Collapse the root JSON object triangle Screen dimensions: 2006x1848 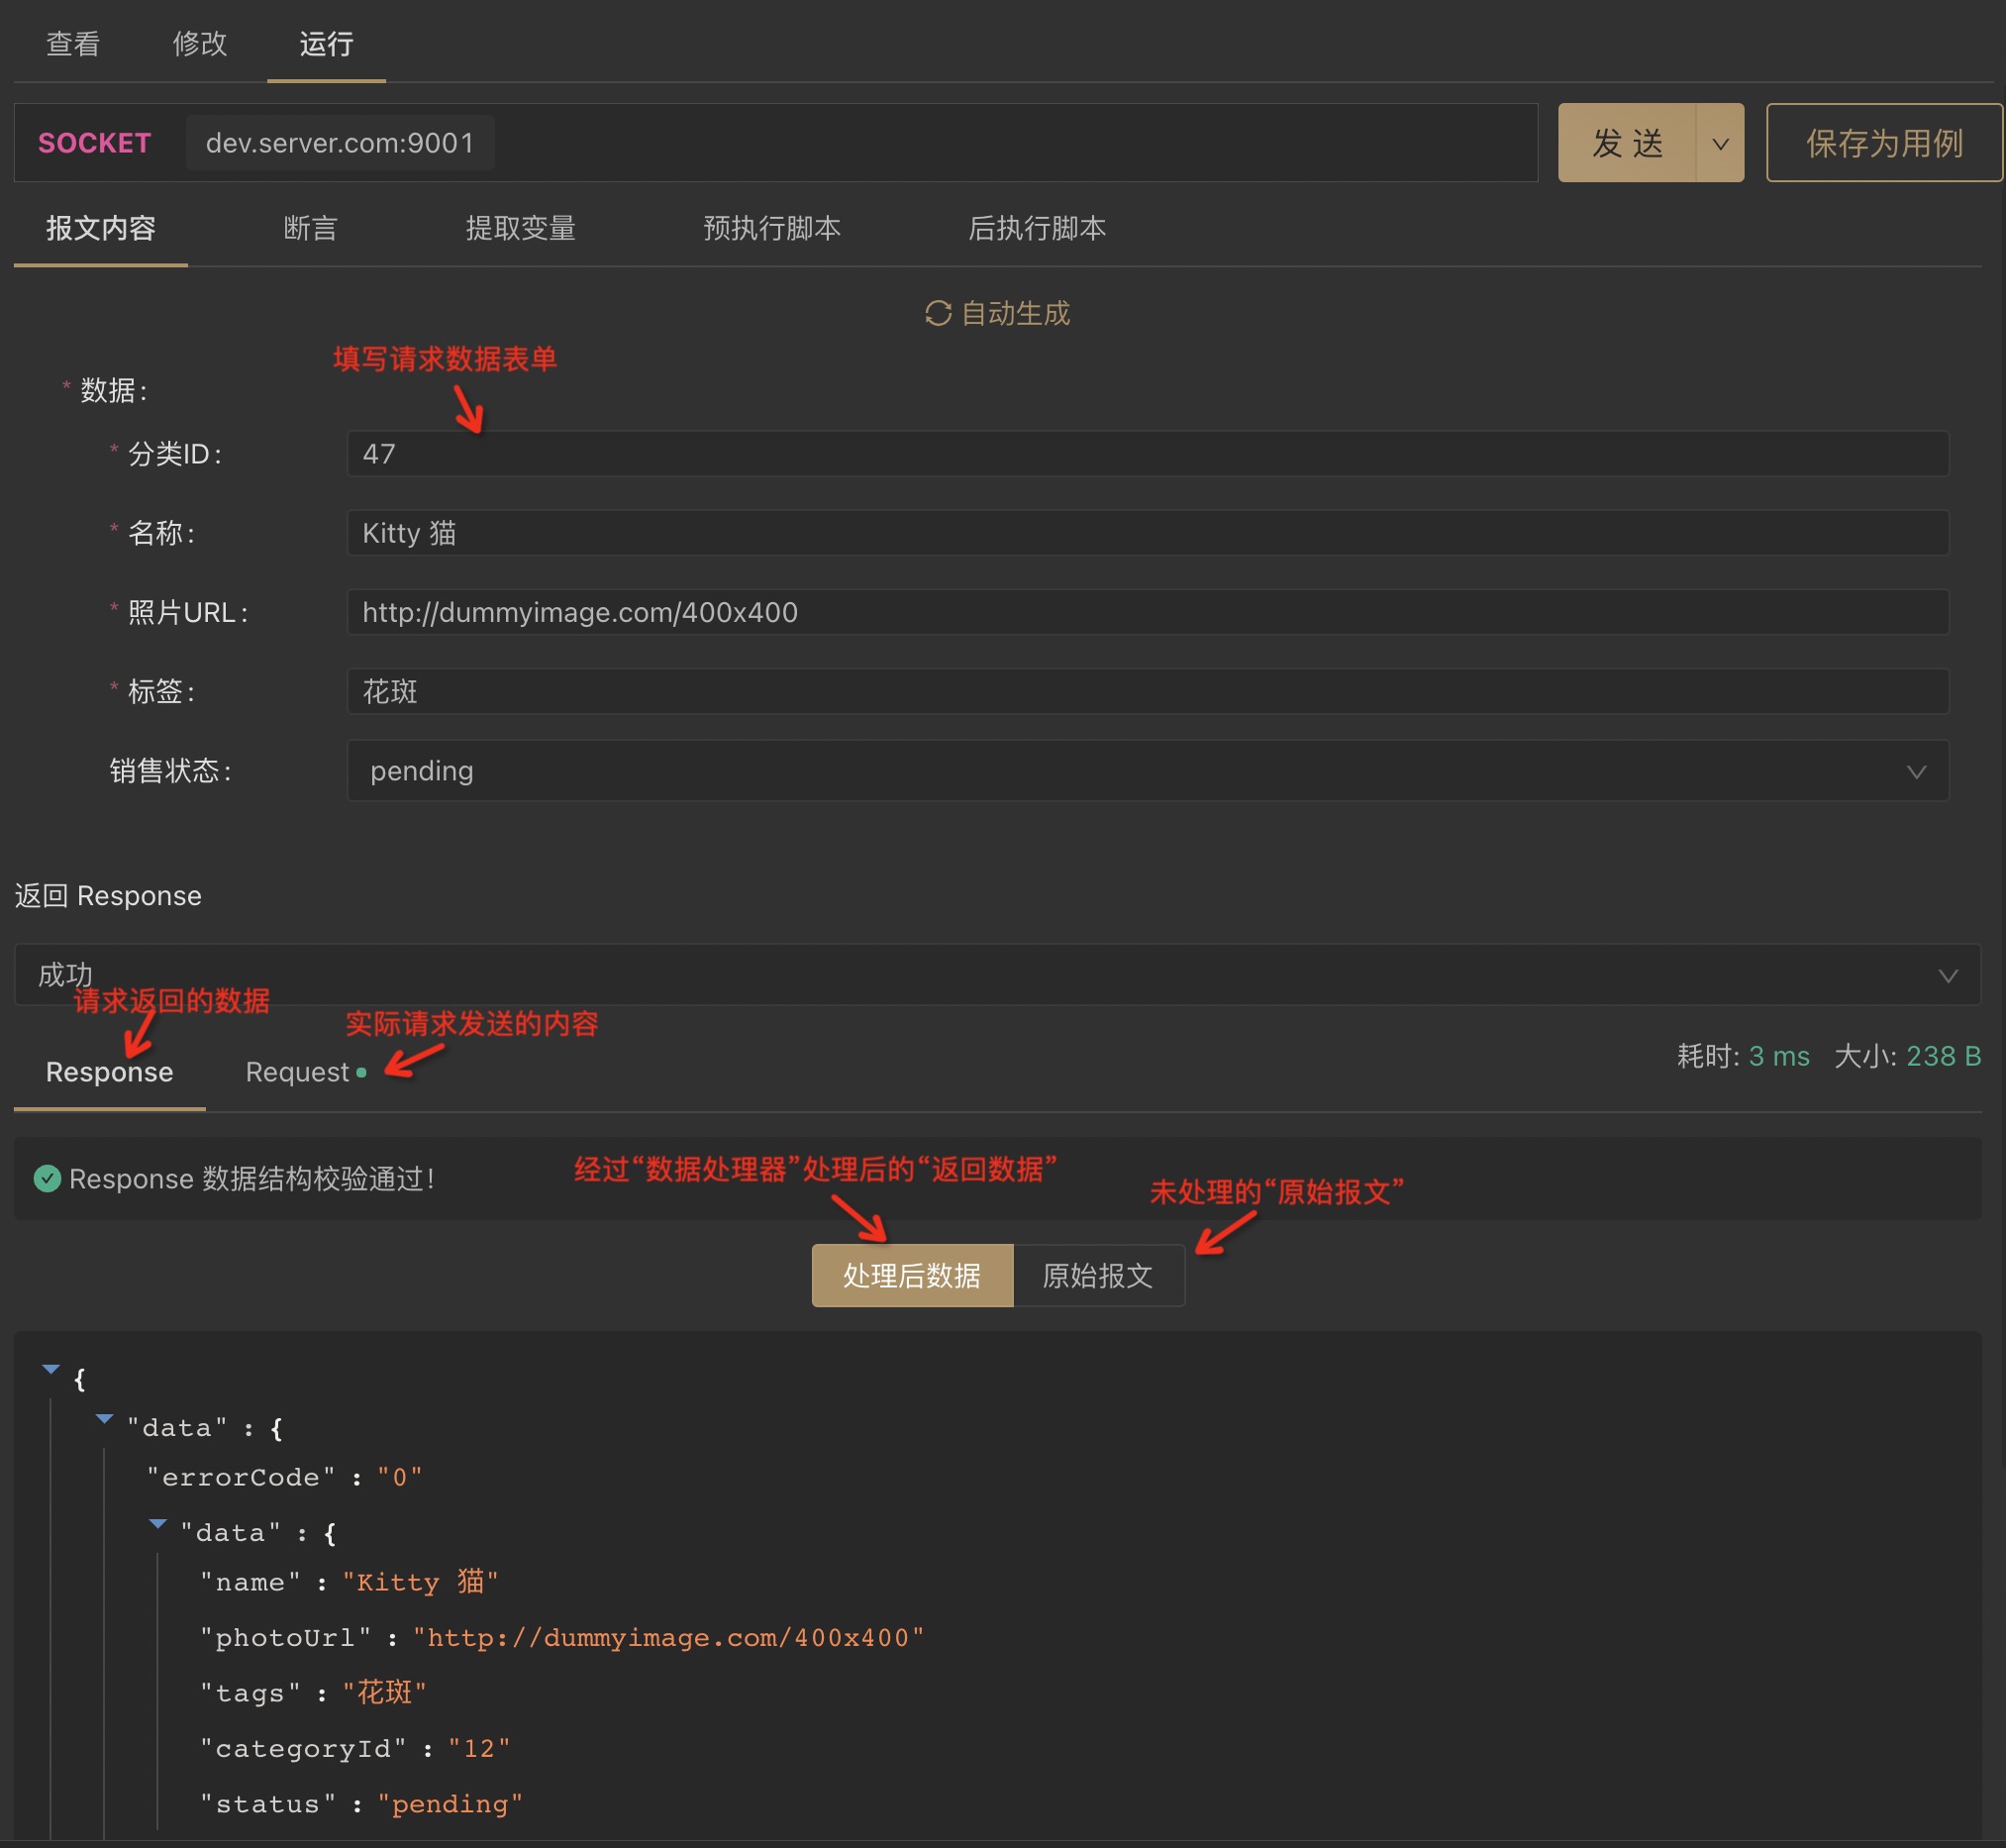[x=51, y=1370]
